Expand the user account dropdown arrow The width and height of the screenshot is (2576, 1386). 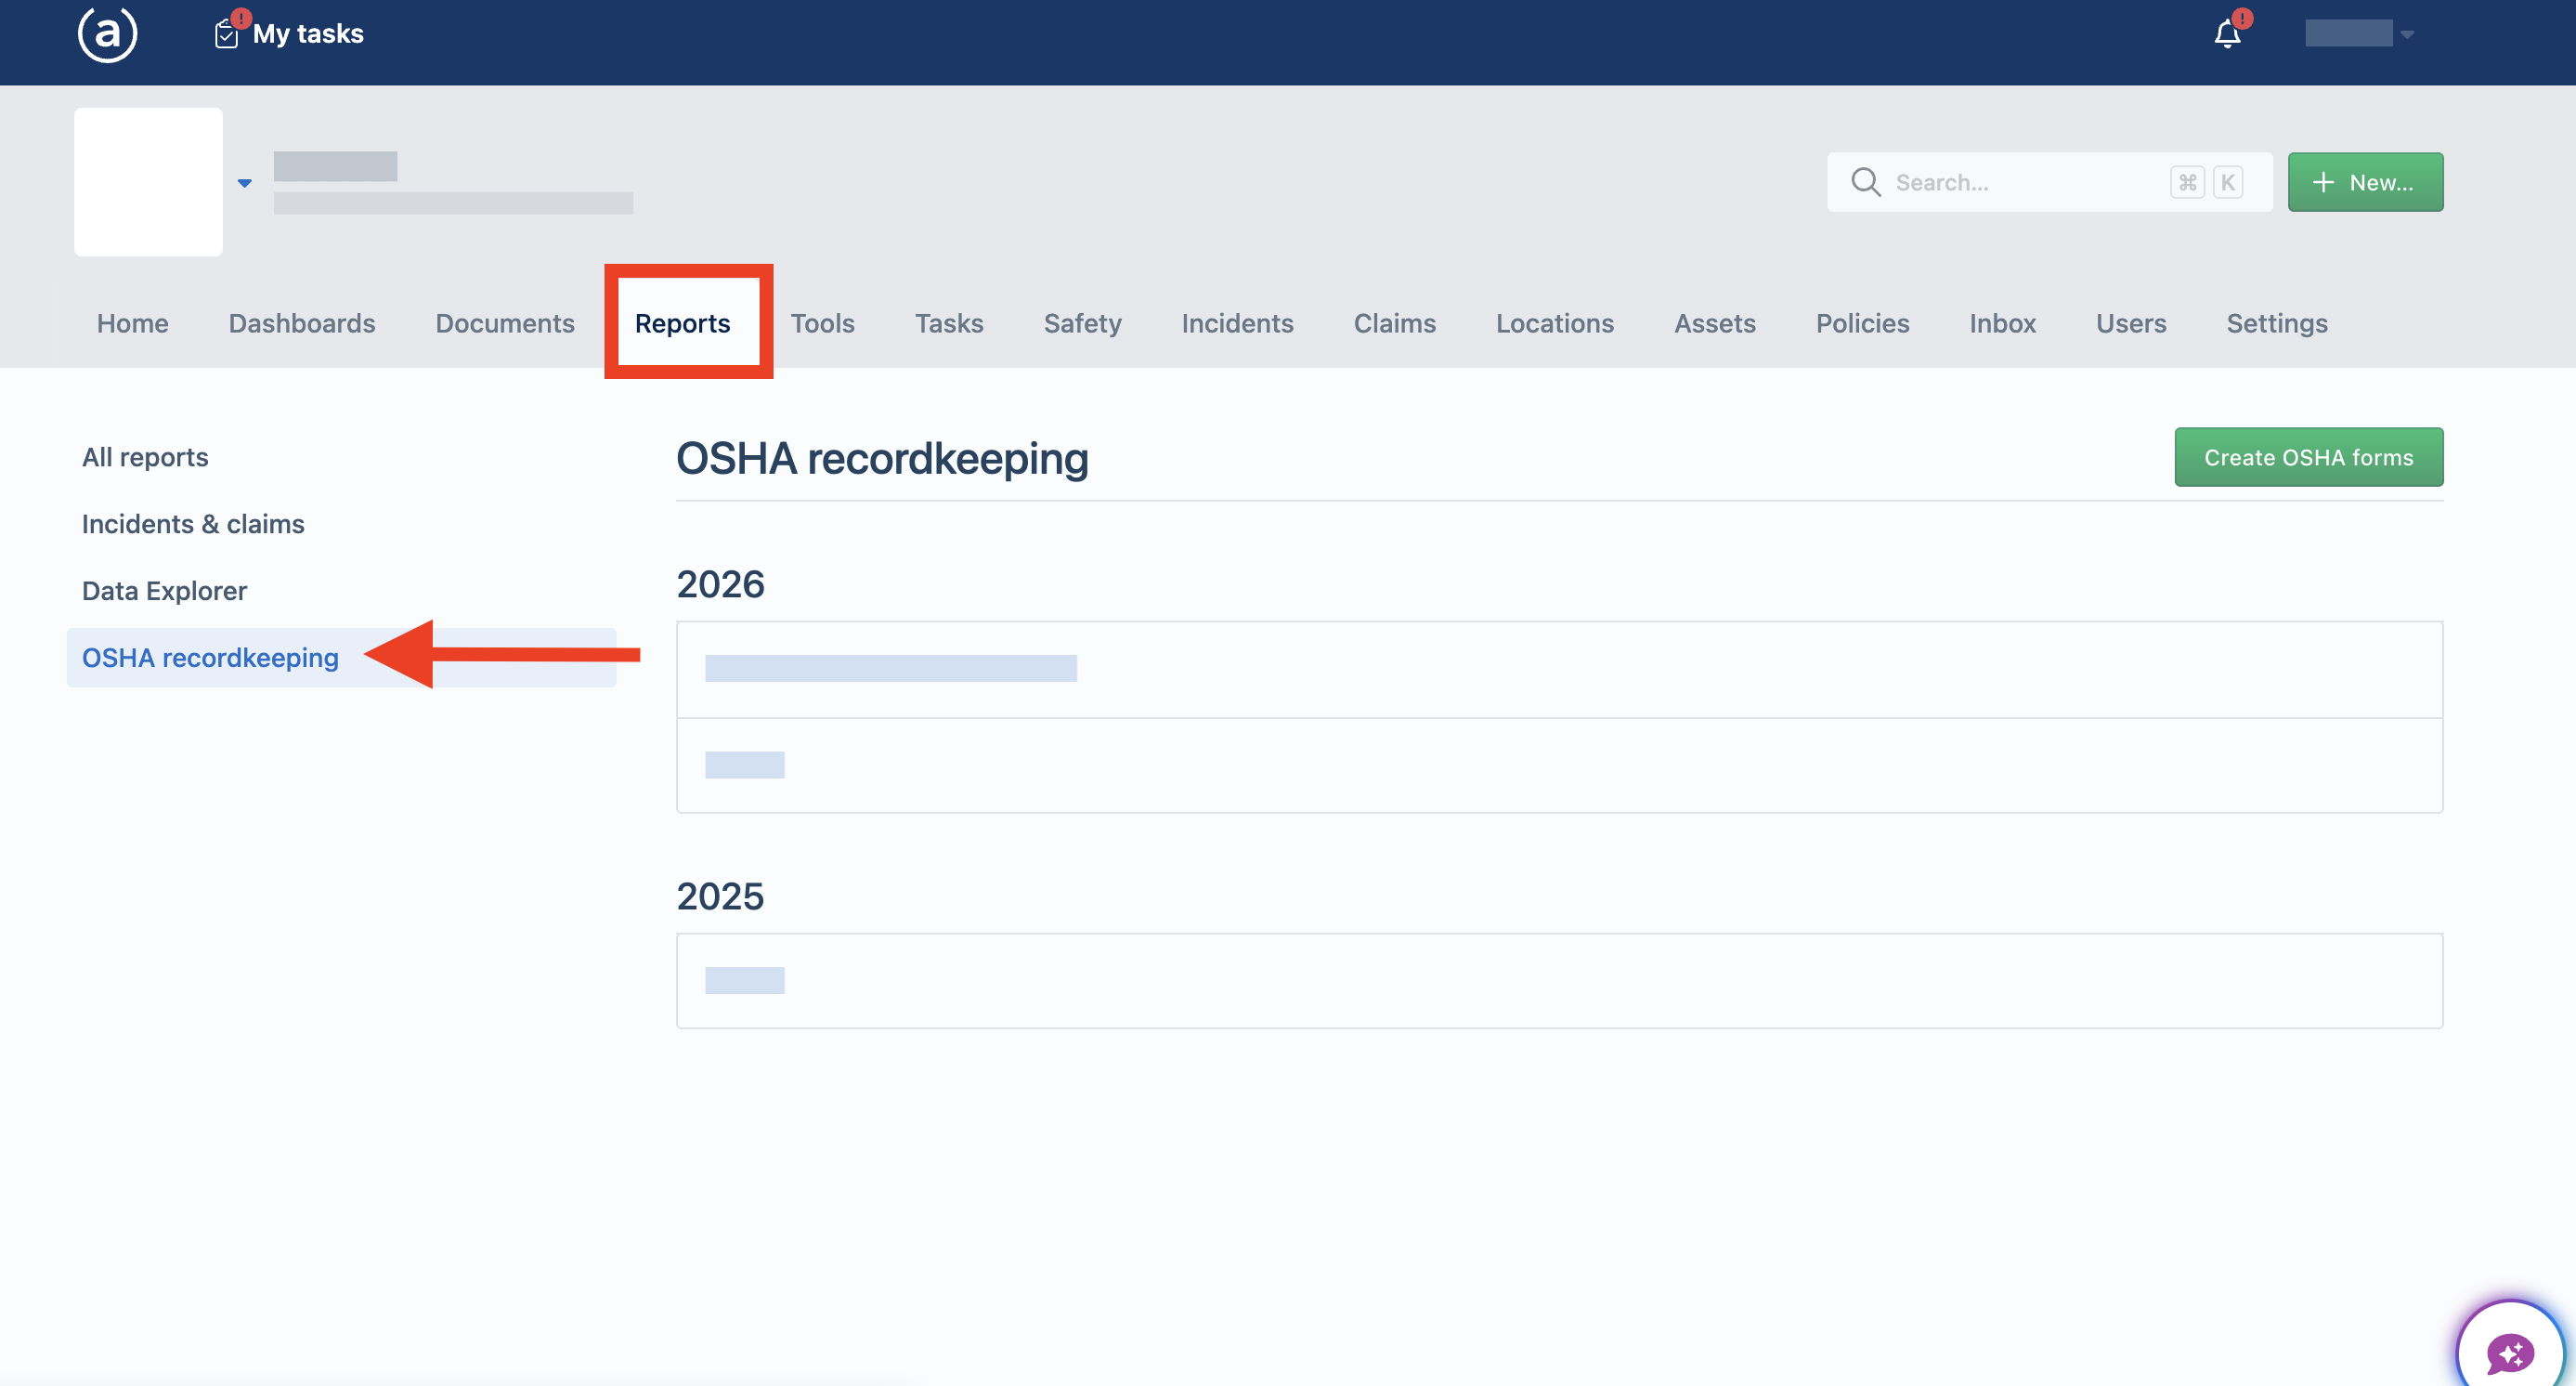[2407, 35]
